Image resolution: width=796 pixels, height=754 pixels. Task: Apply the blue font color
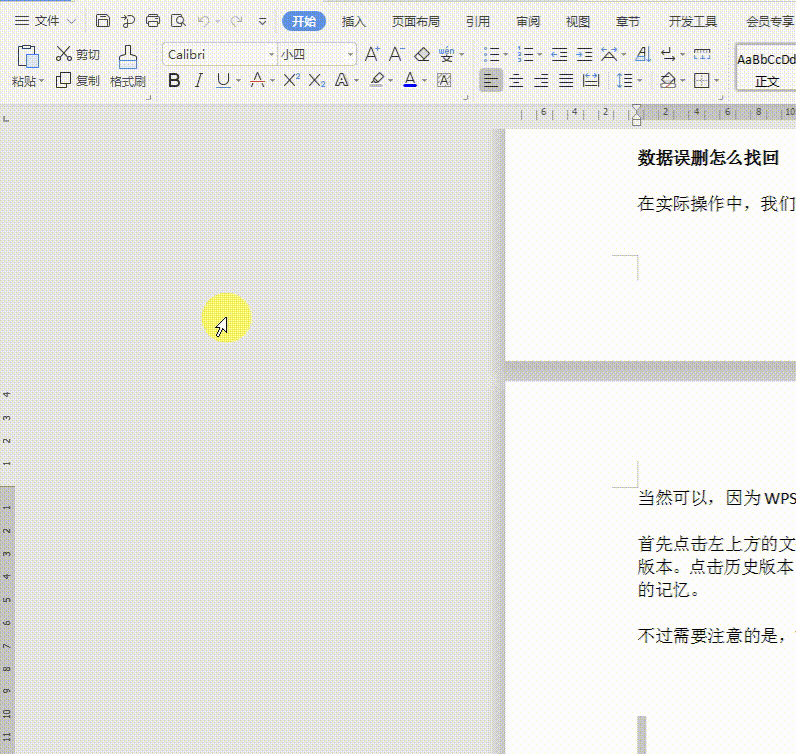(x=410, y=80)
